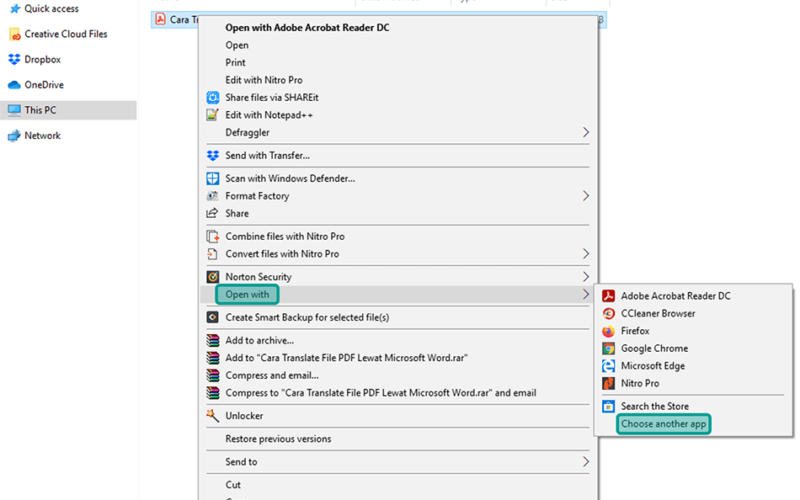Expand the Format Factory submenu arrow
800x500 pixels.
point(586,196)
